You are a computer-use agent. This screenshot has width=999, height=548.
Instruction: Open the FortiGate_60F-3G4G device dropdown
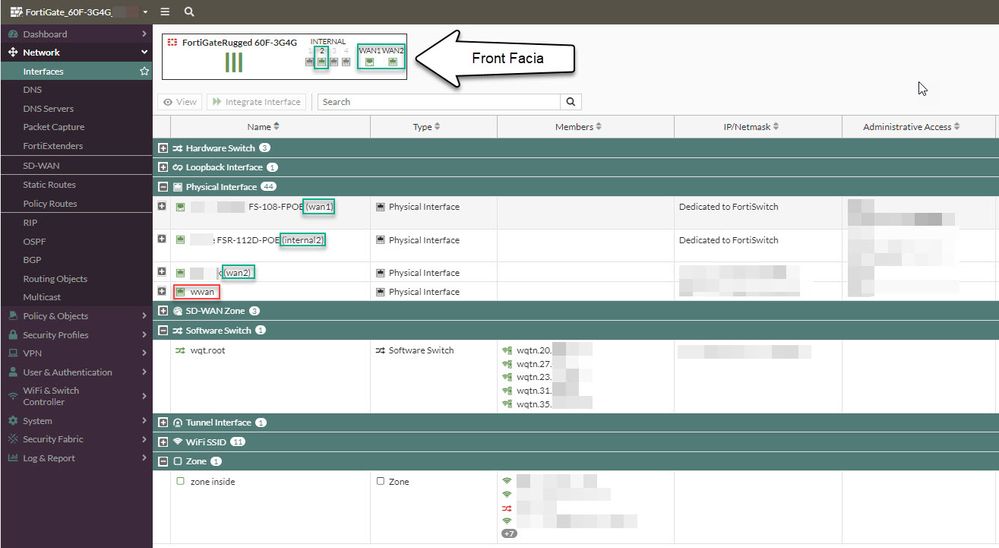[x=80, y=11]
